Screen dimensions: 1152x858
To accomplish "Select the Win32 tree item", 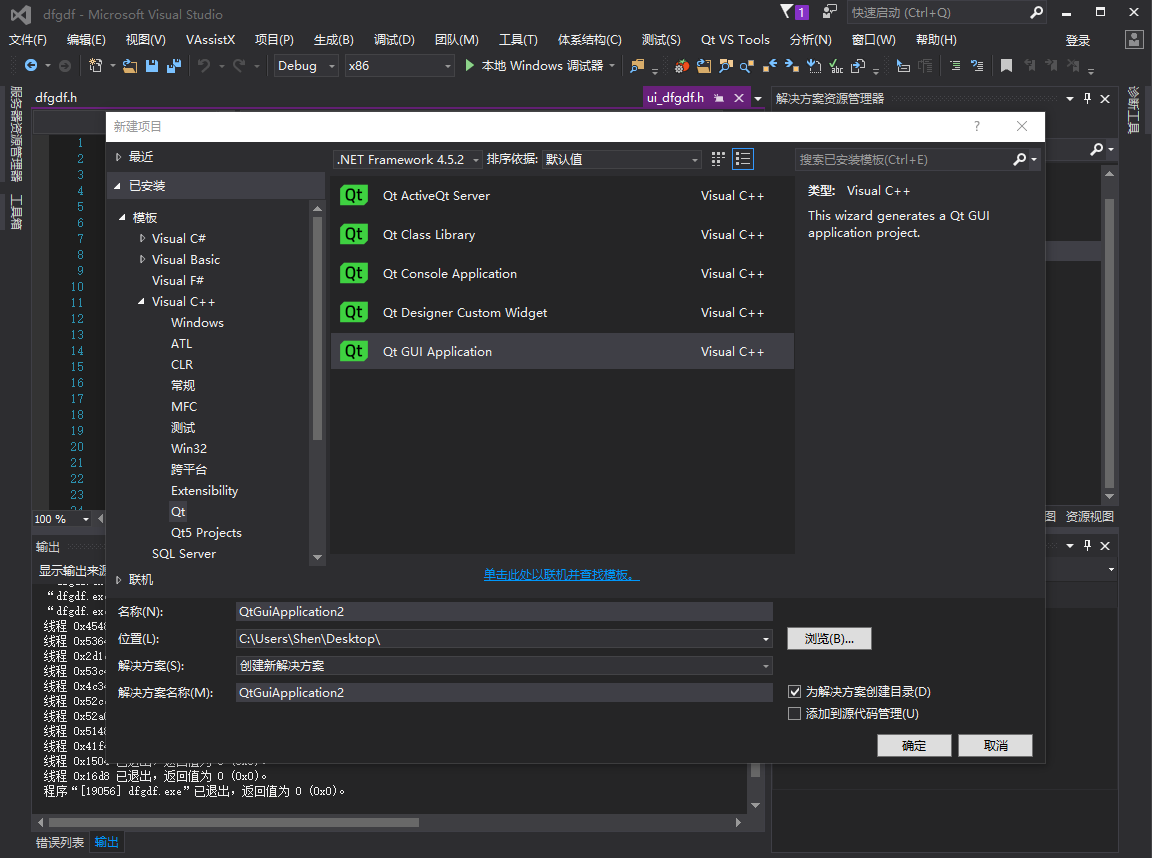I will tap(189, 448).
